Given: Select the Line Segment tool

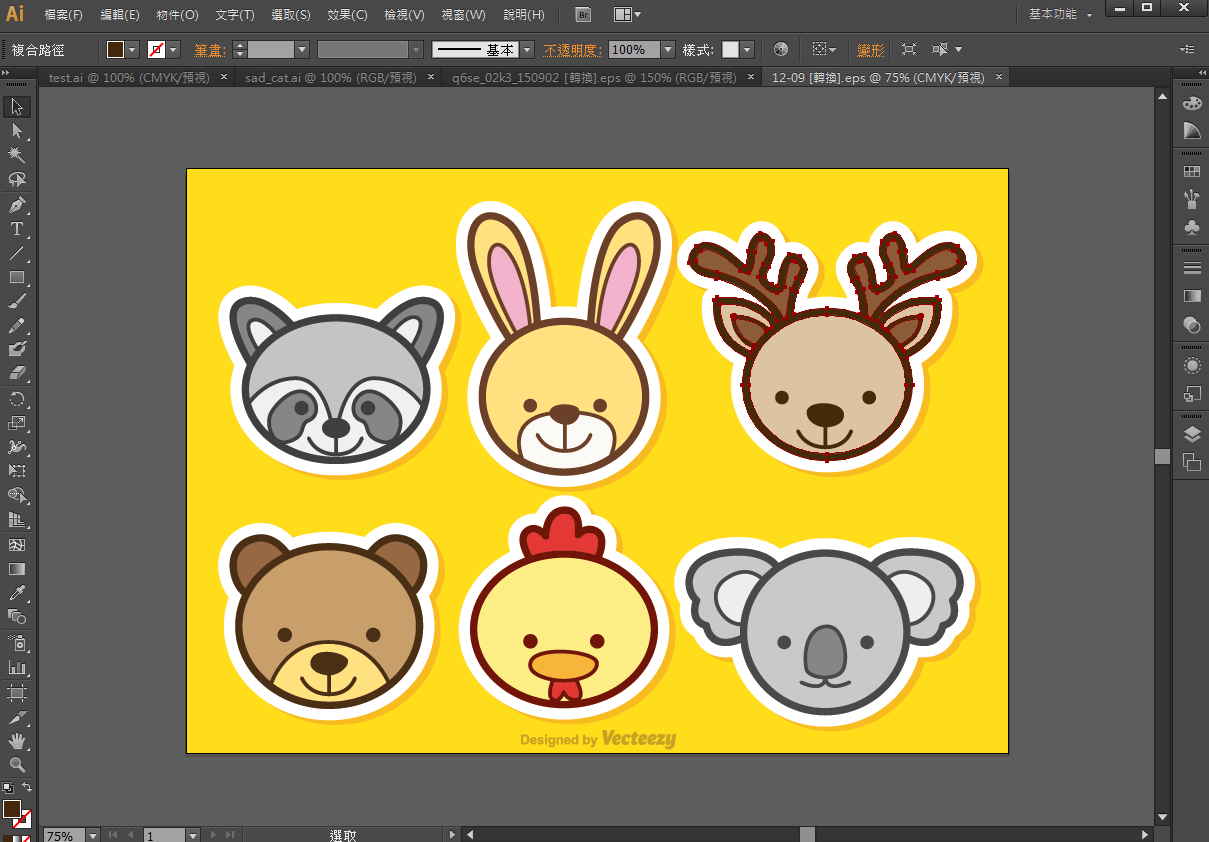Looking at the screenshot, I should pyautogui.click(x=17, y=253).
